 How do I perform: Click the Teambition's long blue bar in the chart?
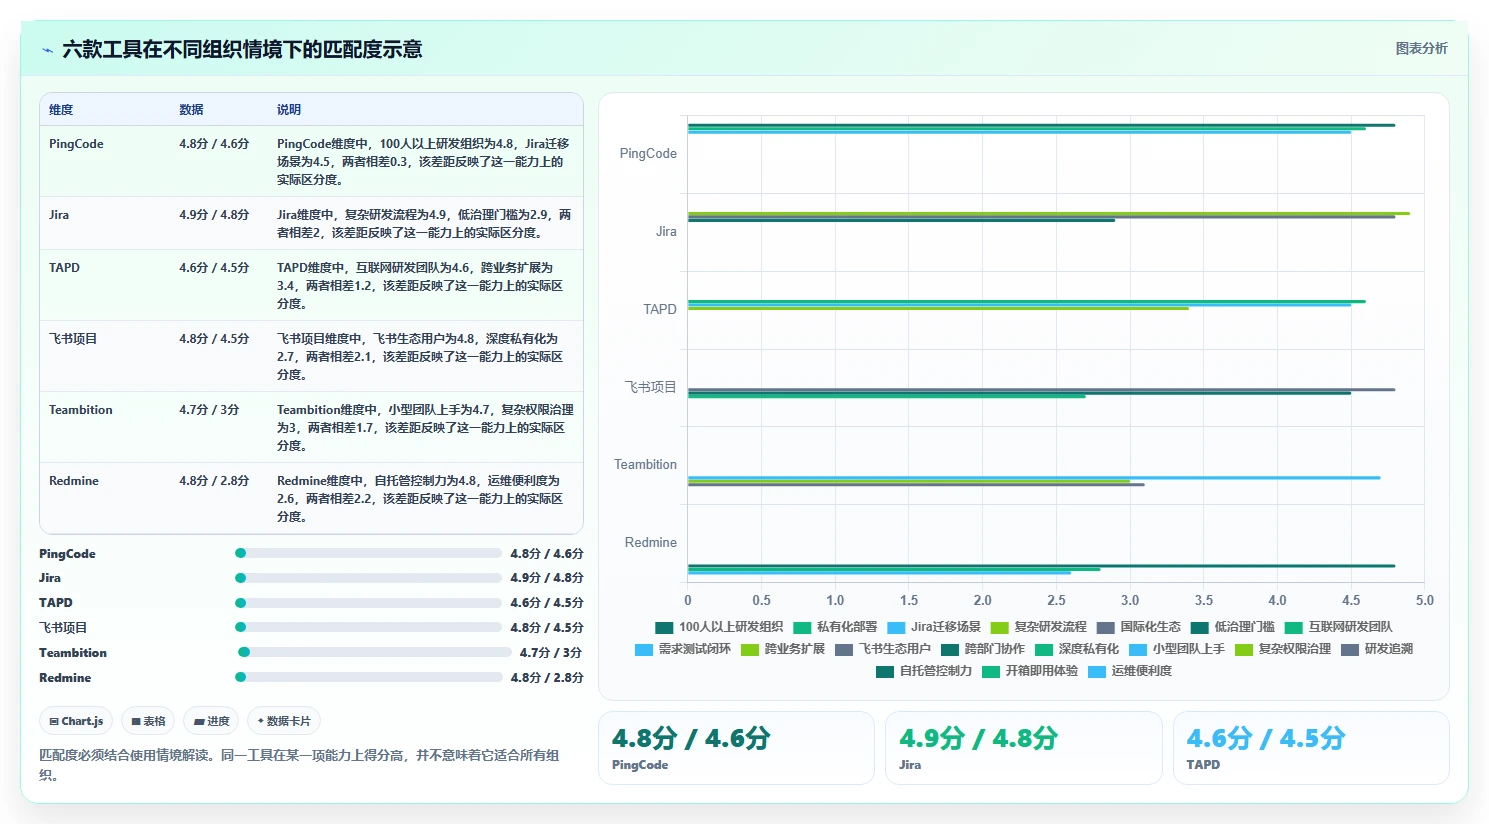point(1034,478)
